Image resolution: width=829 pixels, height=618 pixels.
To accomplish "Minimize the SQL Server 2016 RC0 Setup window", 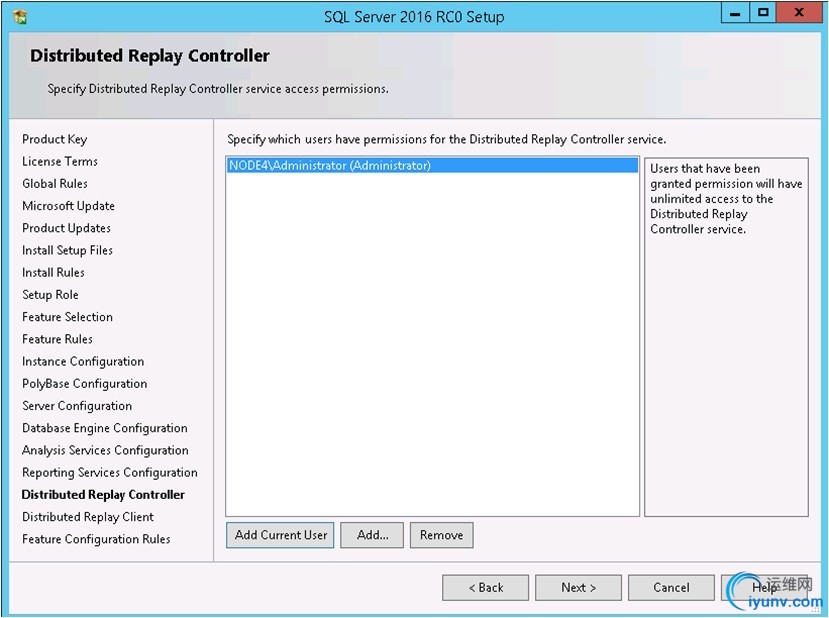I will point(735,13).
